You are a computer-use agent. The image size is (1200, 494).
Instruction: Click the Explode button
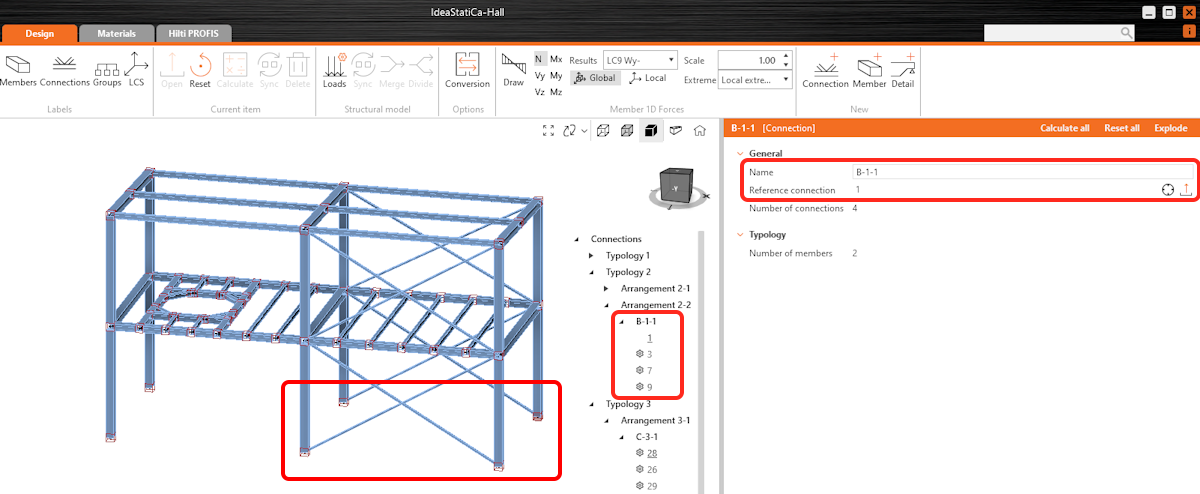(x=1170, y=128)
